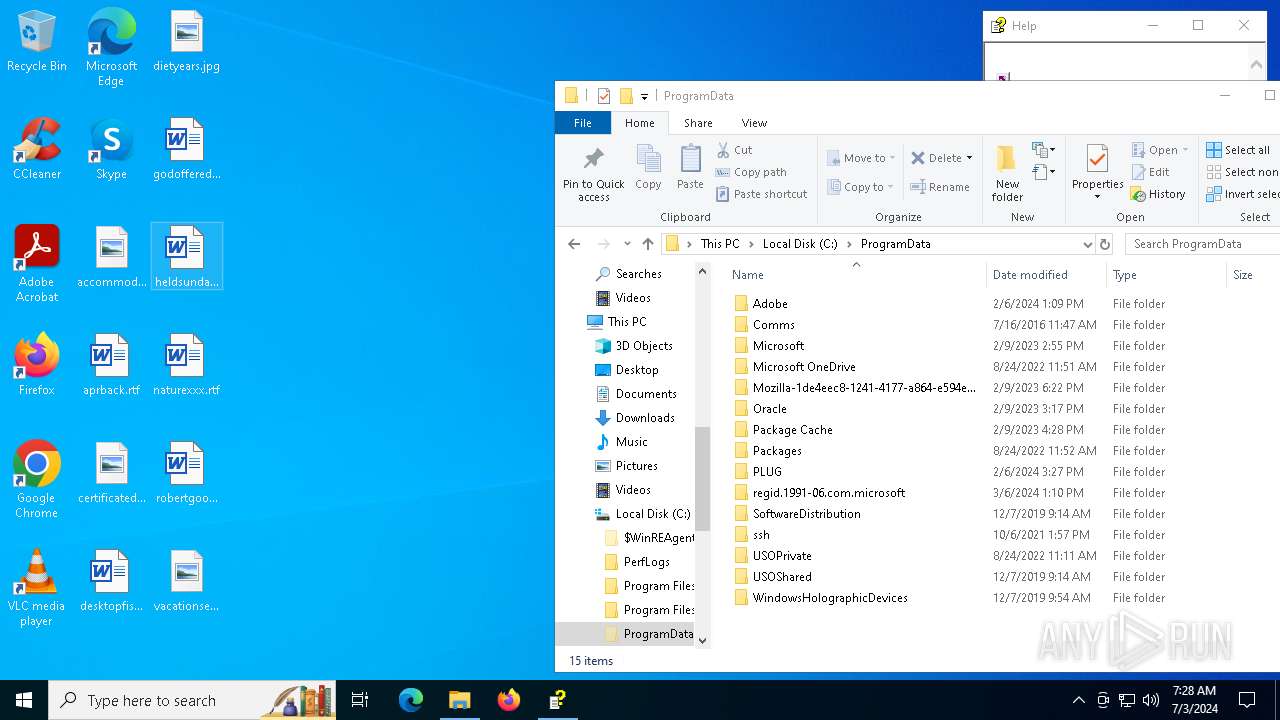Select the VLC media player icon
This screenshot has height=720, width=1280.
tap(37, 588)
